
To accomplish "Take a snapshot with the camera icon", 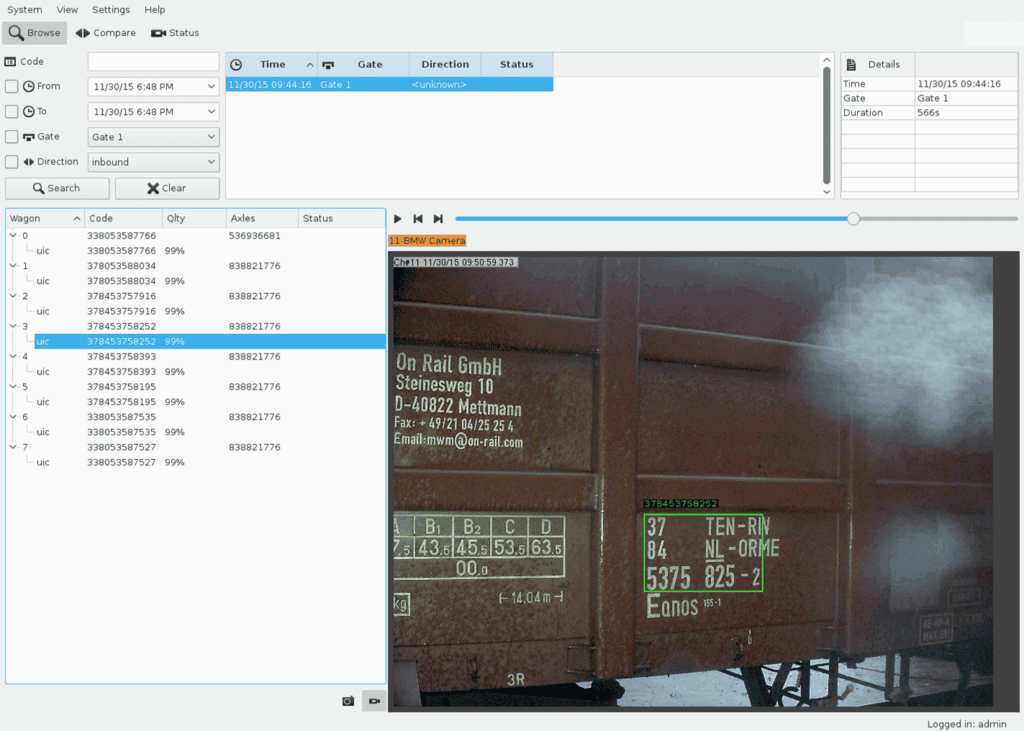I will (x=348, y=701).
